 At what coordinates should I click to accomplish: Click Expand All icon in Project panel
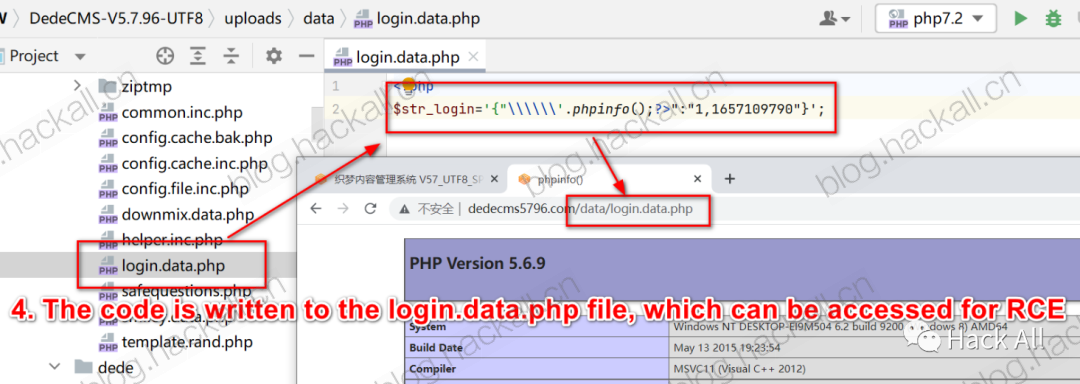[198, 56]
